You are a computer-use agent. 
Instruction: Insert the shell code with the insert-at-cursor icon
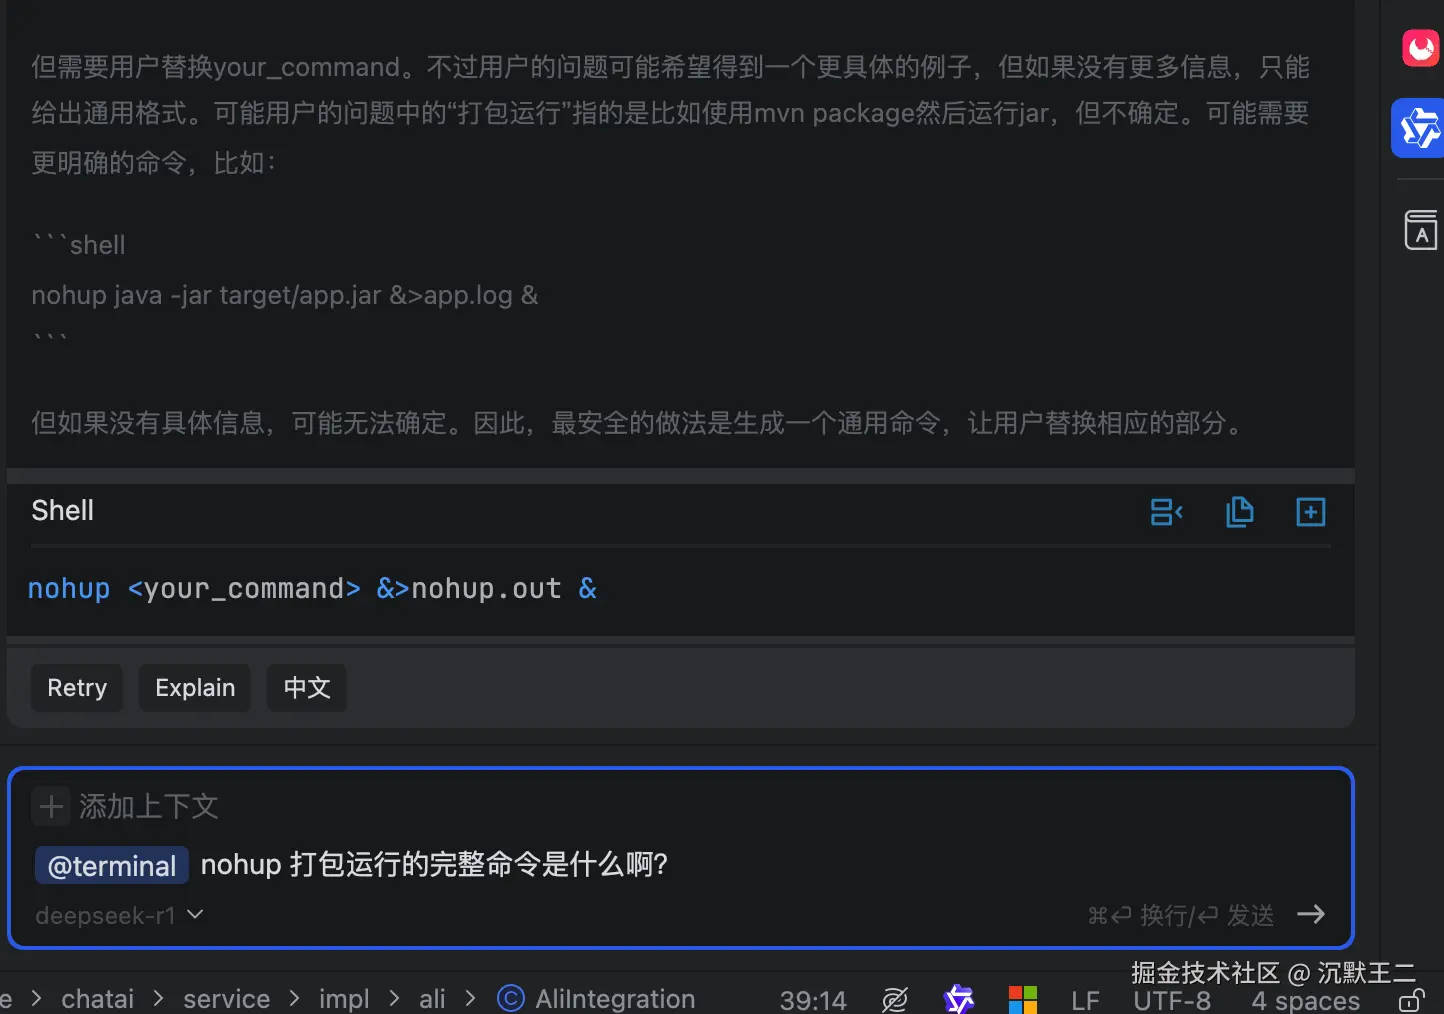pyautogui.click(x=1166, y=512)
